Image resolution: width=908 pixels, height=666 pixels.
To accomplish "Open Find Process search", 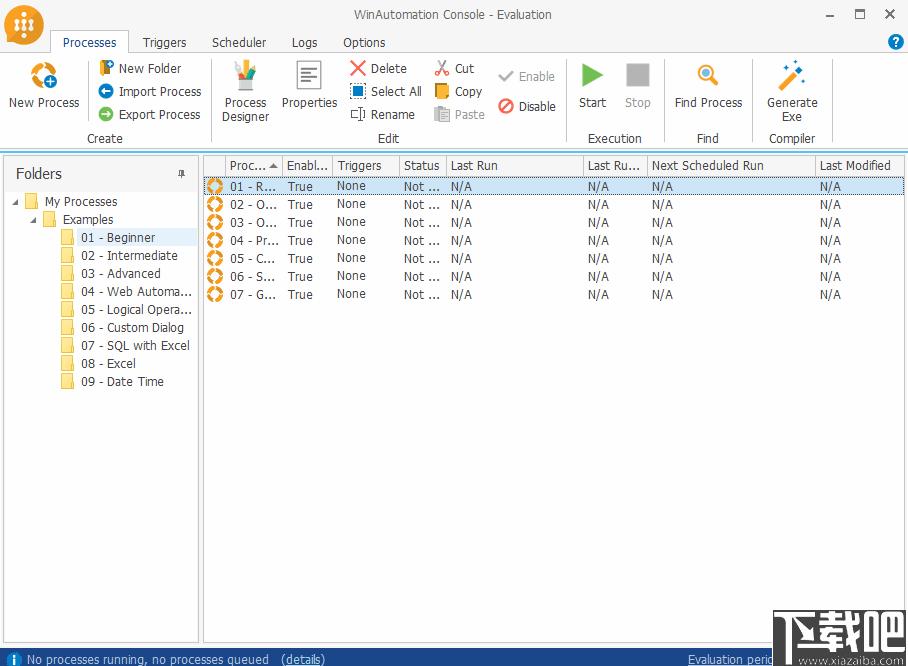I will pos(708,85).
